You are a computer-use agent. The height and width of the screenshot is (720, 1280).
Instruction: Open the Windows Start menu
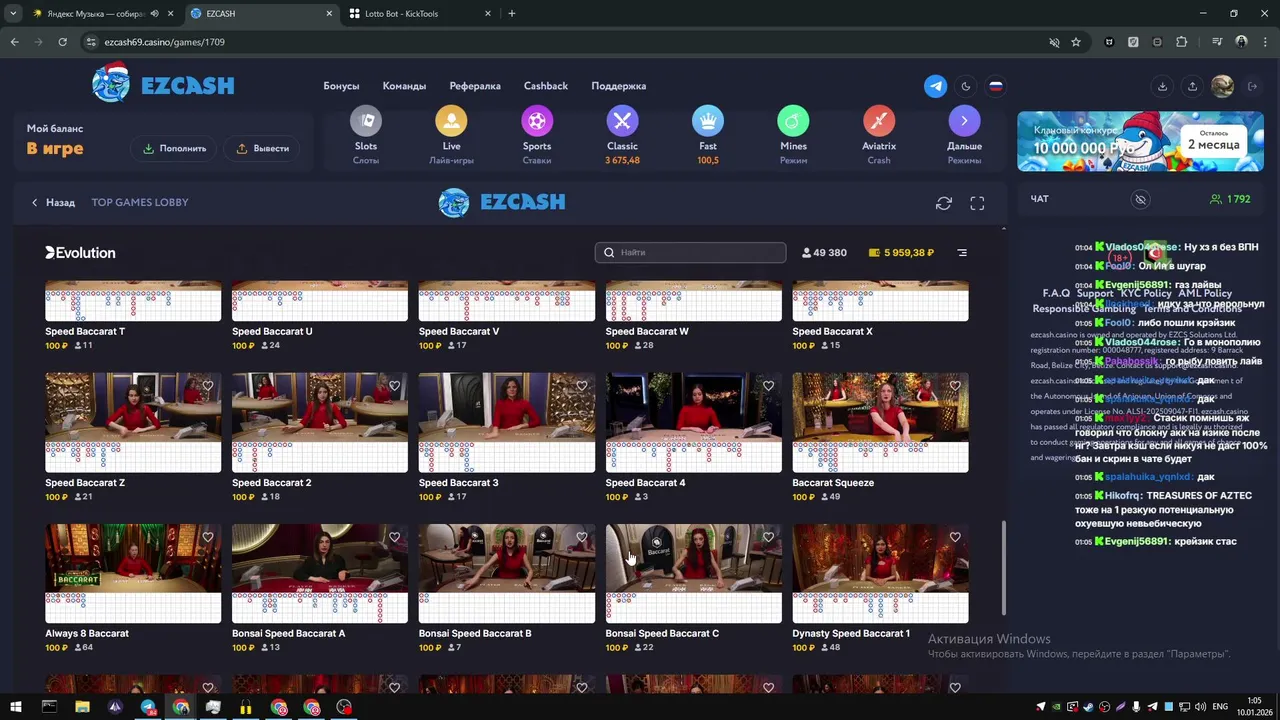(16, 707)
